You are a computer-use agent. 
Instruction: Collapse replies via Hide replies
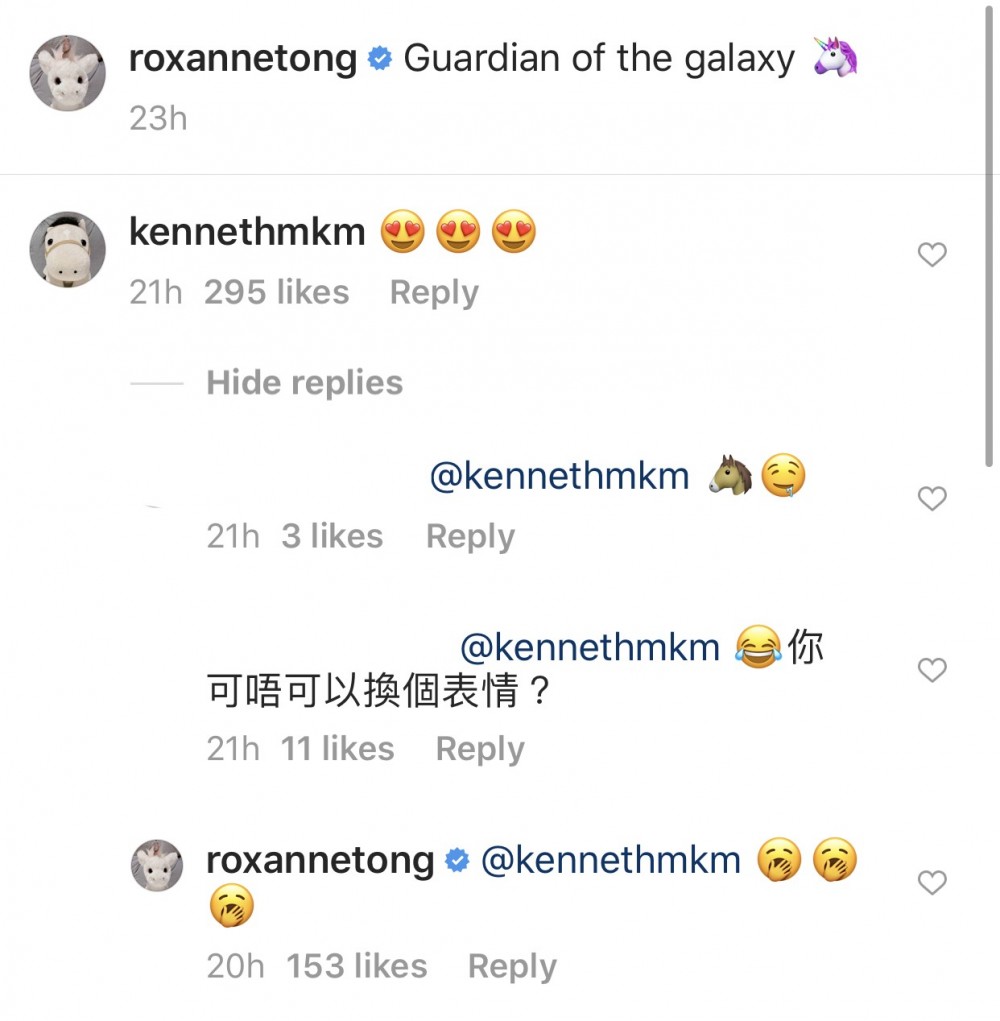[303, 382]
